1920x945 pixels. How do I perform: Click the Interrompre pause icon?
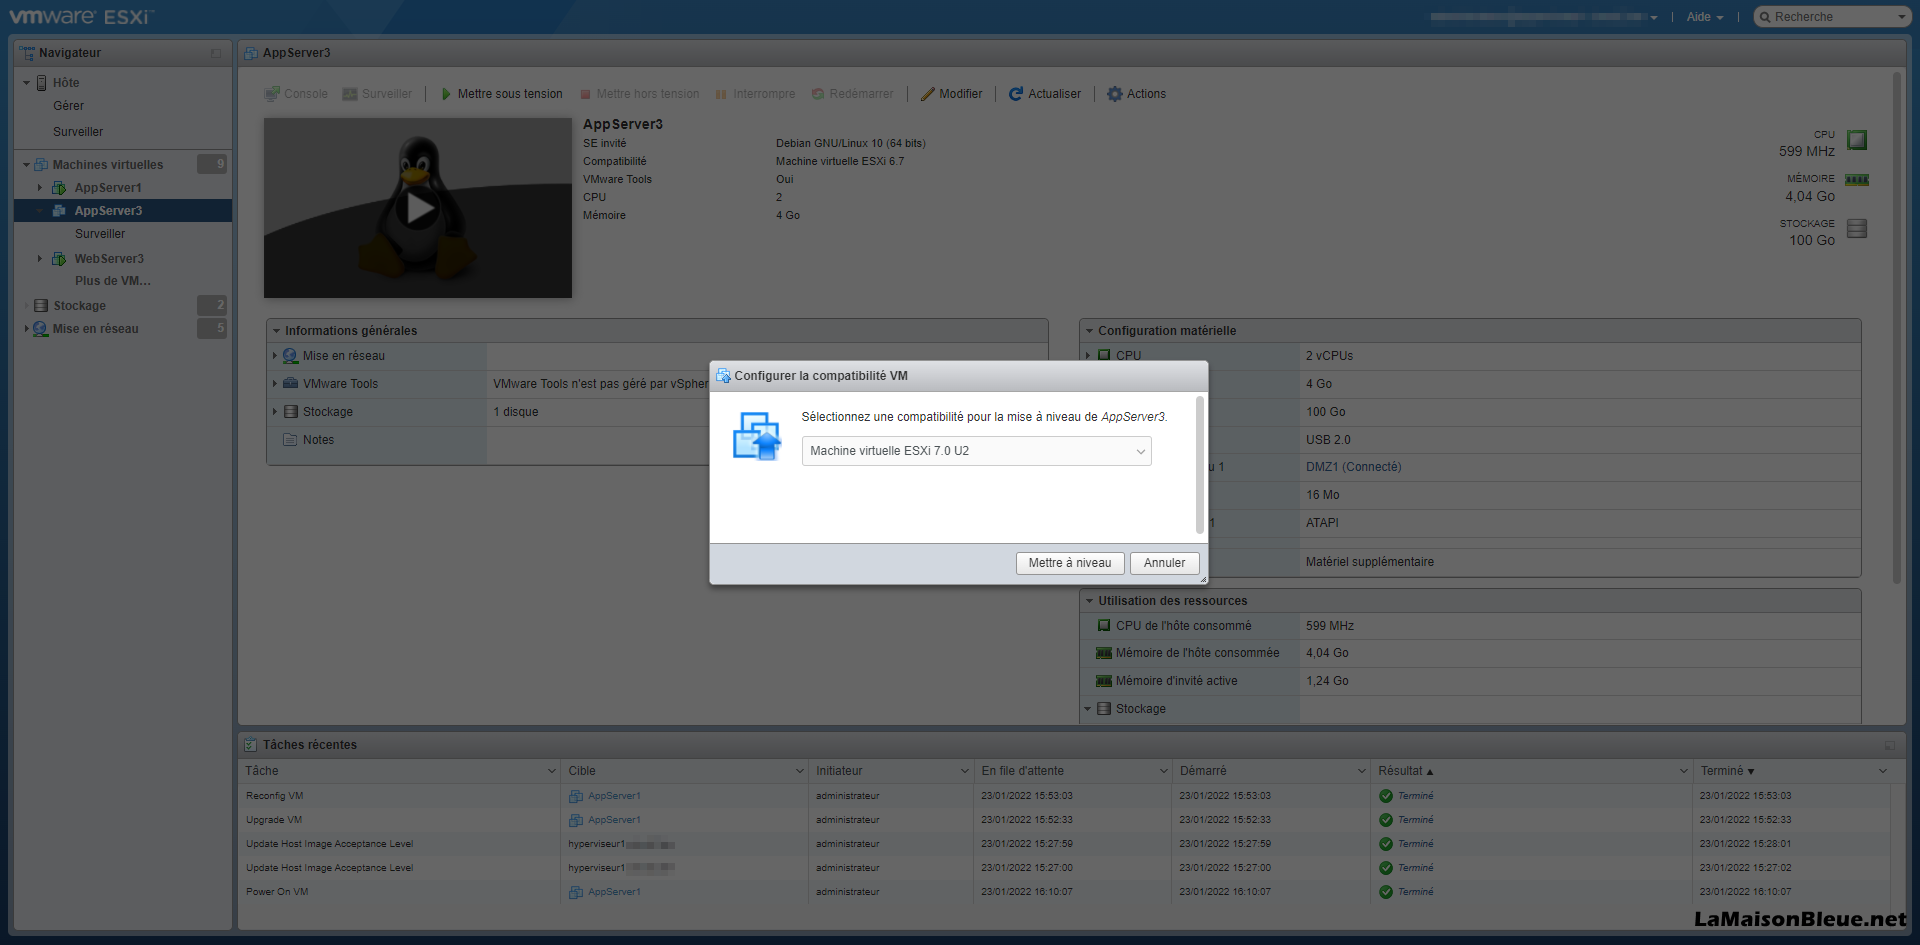[721, 94]
